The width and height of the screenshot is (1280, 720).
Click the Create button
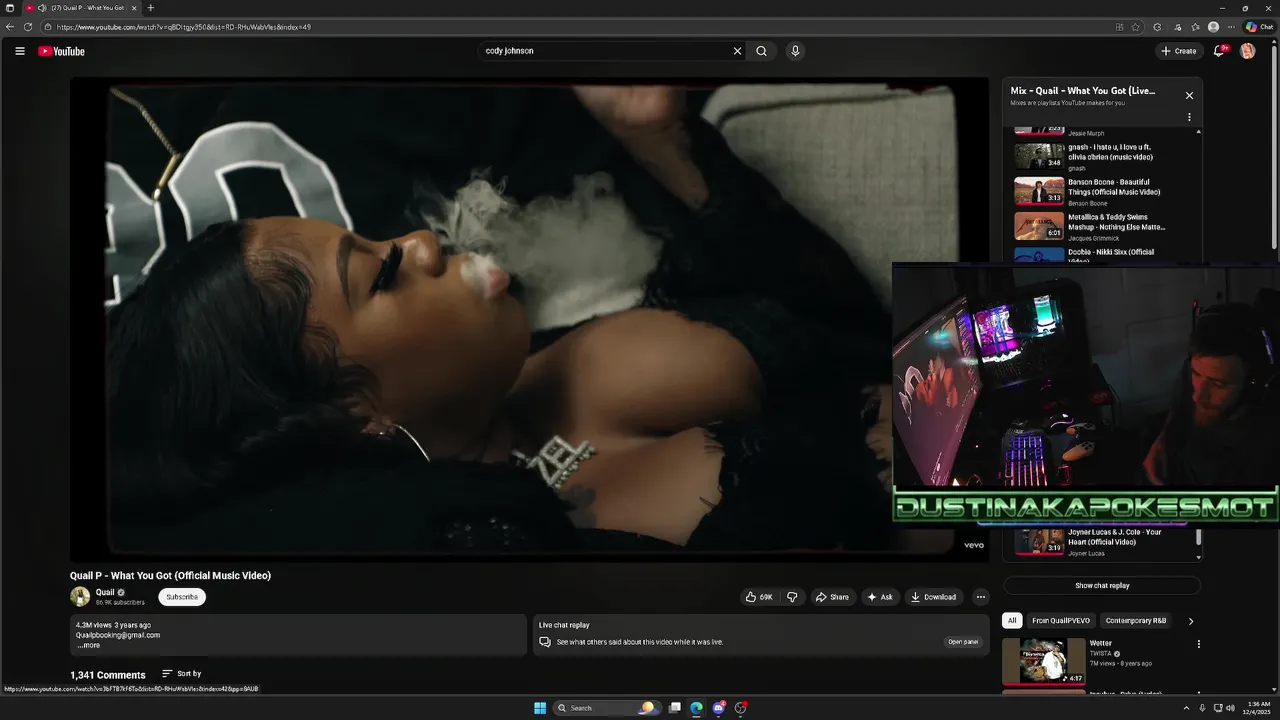point(1178,51)
